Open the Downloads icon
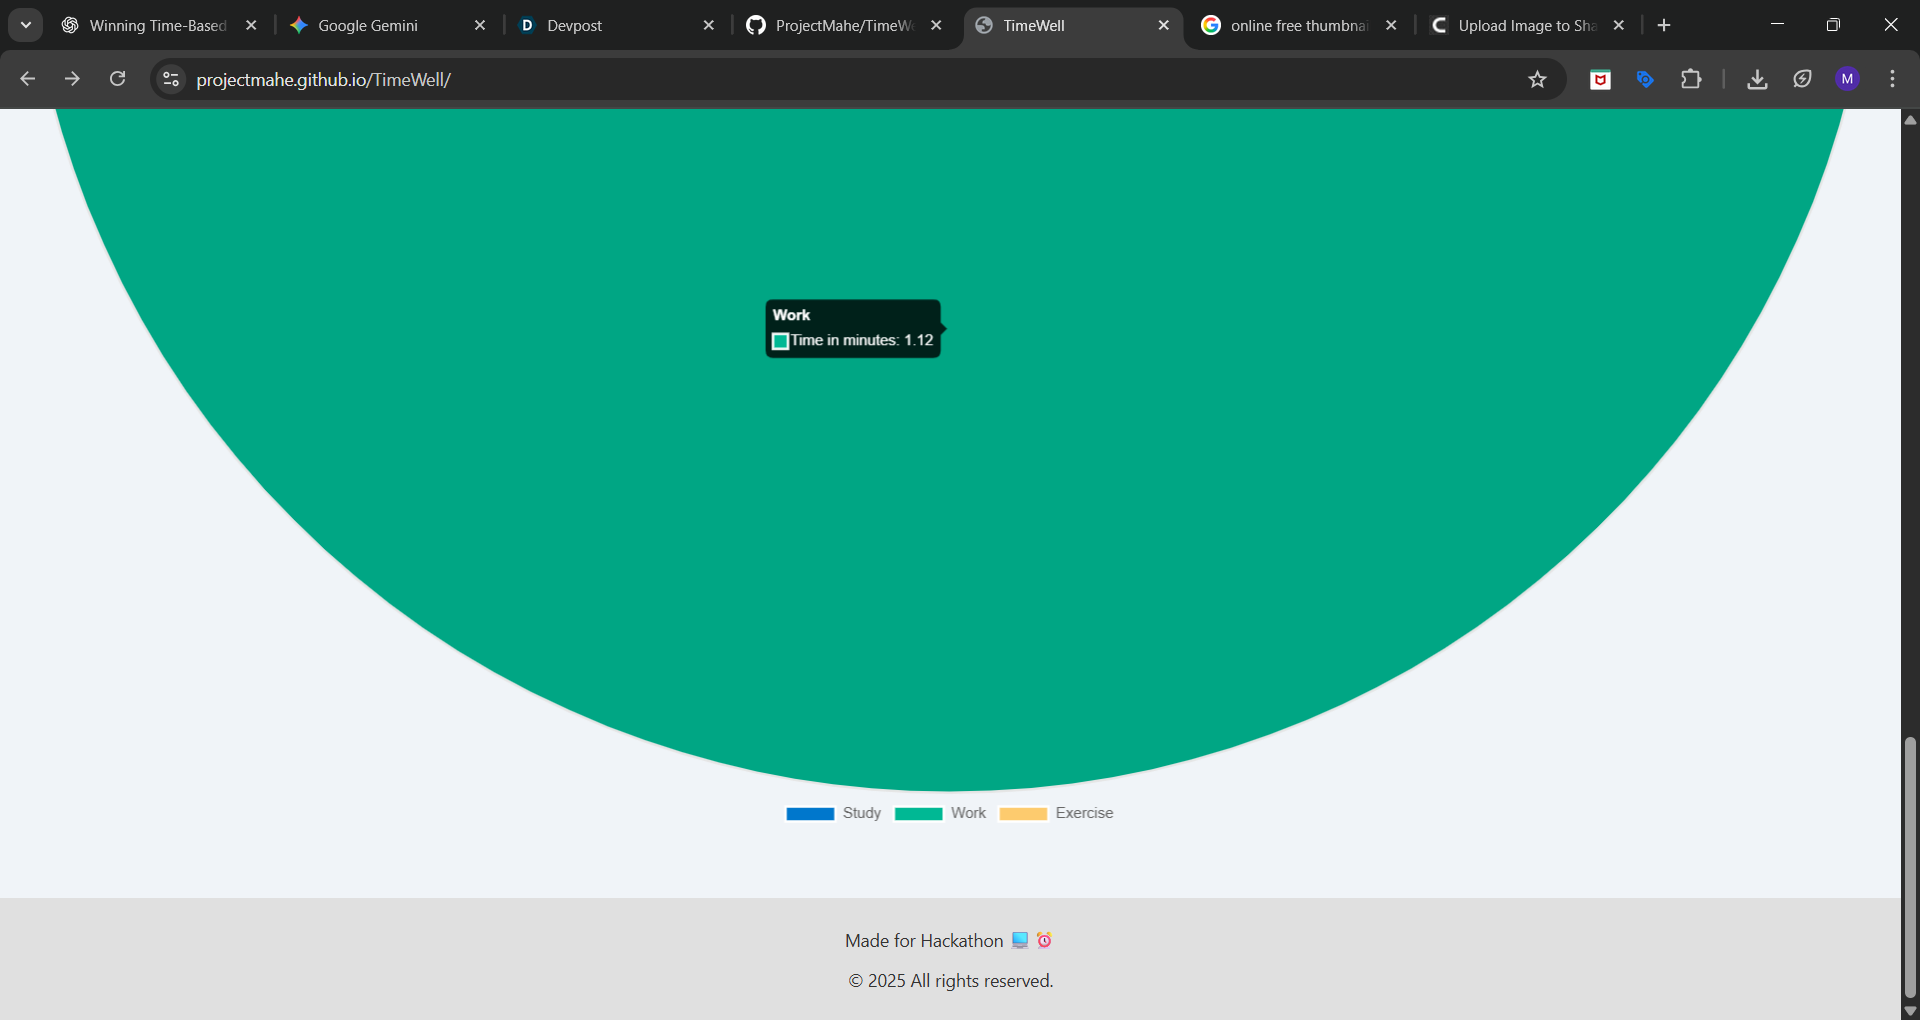The width and height of the screenshot is (1920, 1020). pos(1757,79)
